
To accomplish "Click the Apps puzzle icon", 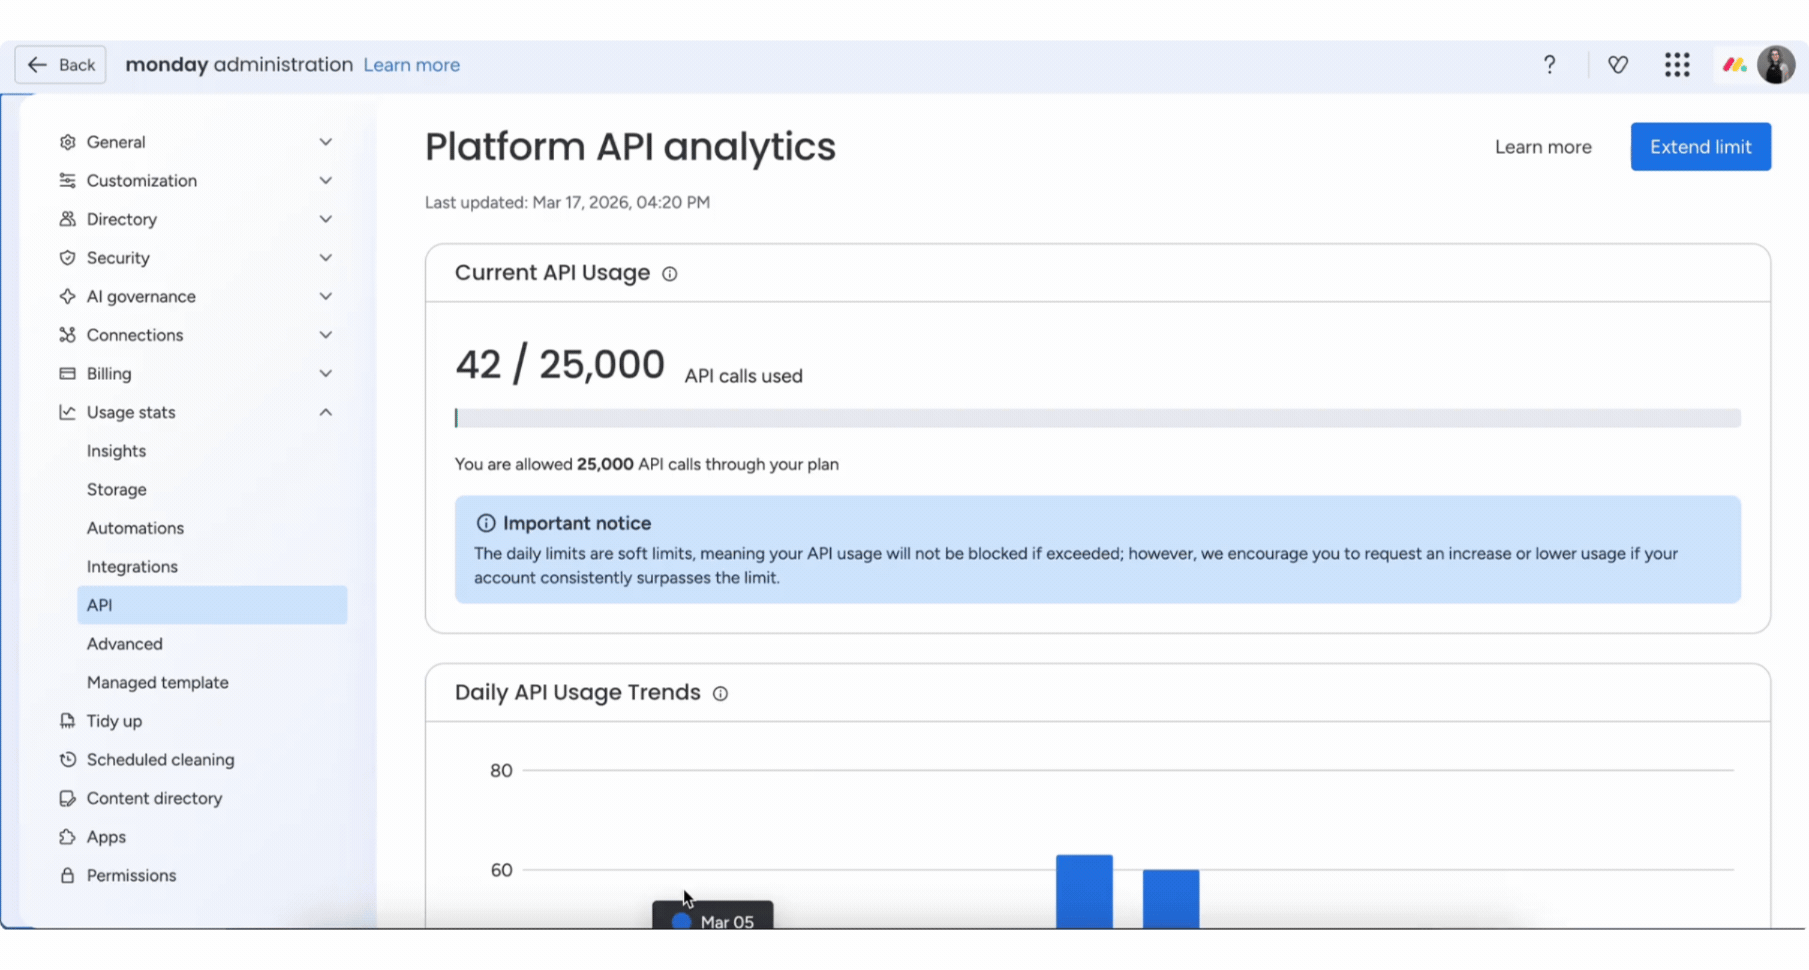I will click(67, 837).
